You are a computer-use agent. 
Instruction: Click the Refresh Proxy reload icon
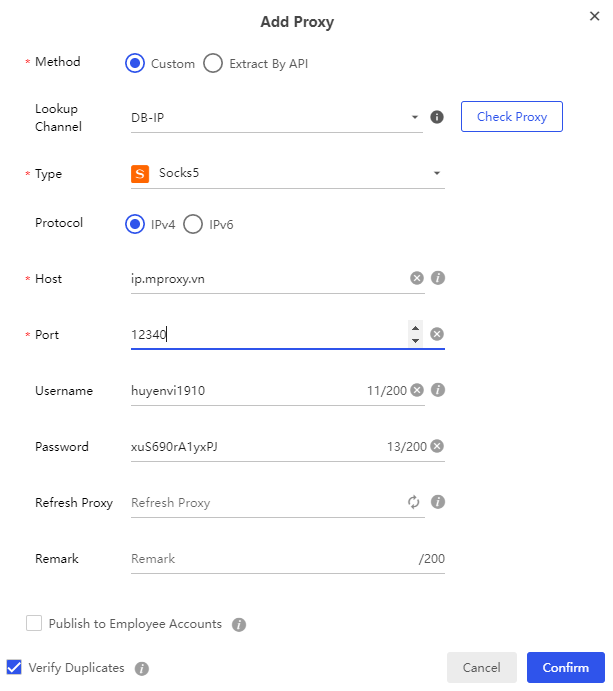click(414, 502)
